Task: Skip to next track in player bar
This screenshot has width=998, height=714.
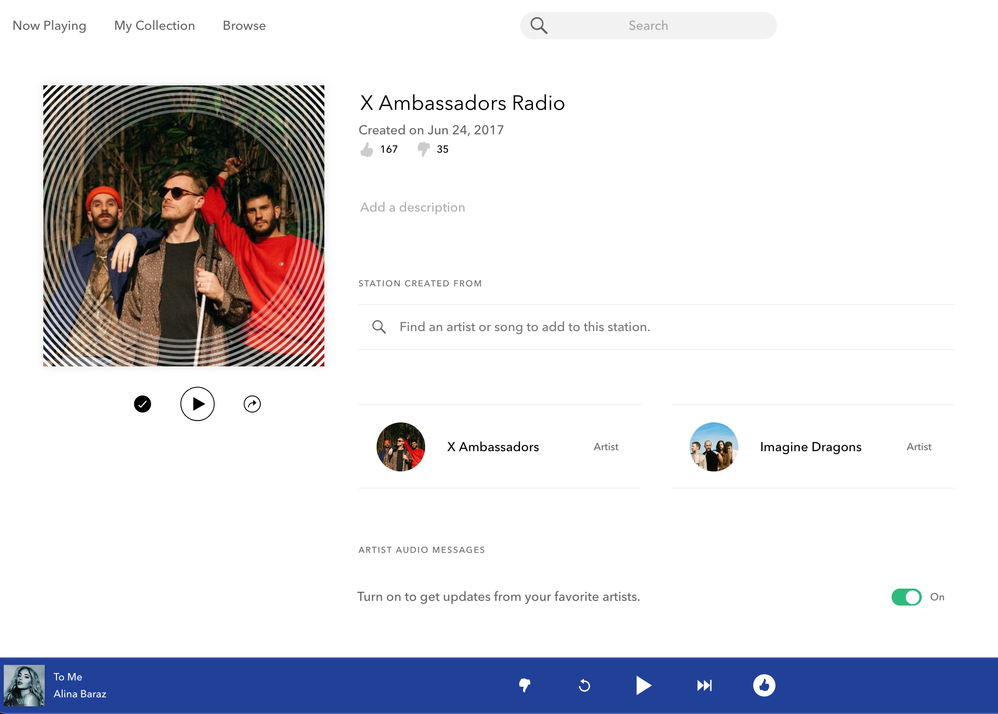Action: (704, 685)
